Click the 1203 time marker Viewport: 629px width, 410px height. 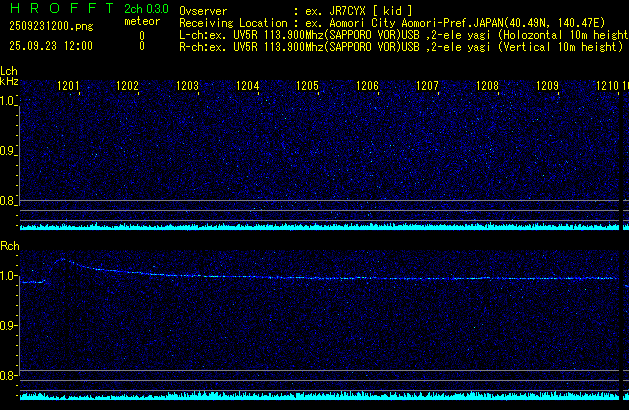187,87
